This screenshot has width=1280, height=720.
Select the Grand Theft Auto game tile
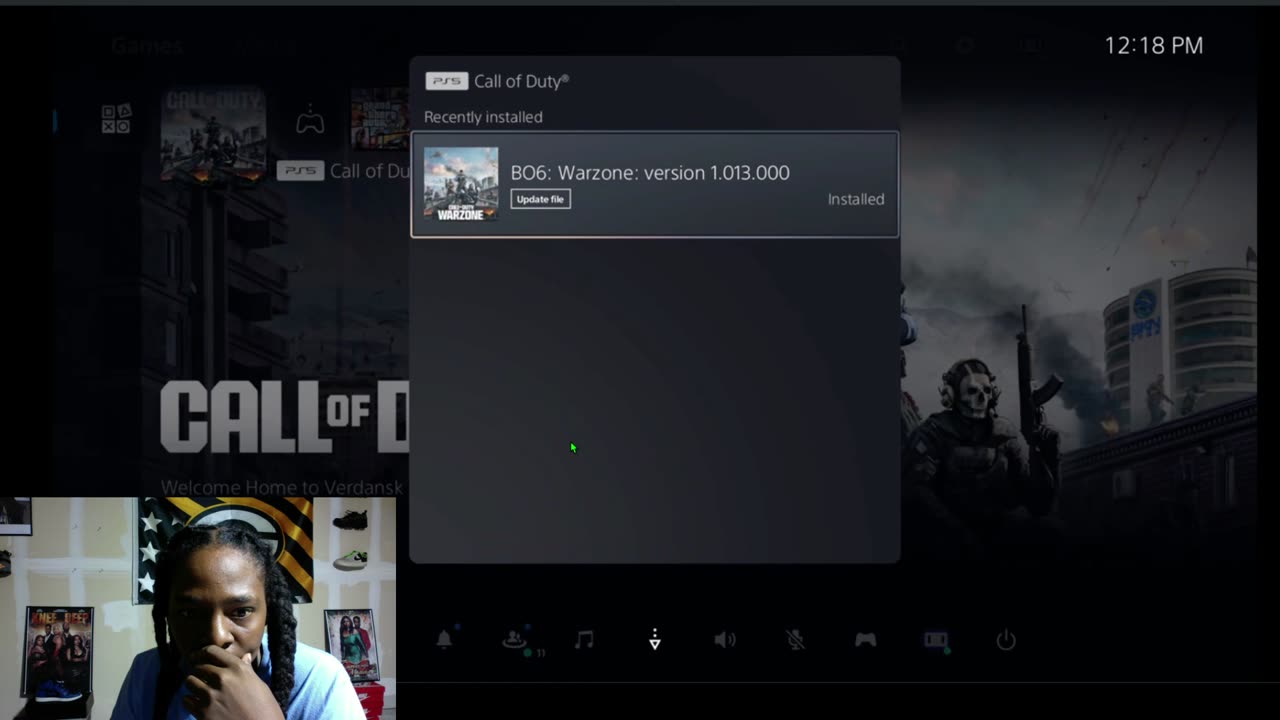[x=380, y=119]
